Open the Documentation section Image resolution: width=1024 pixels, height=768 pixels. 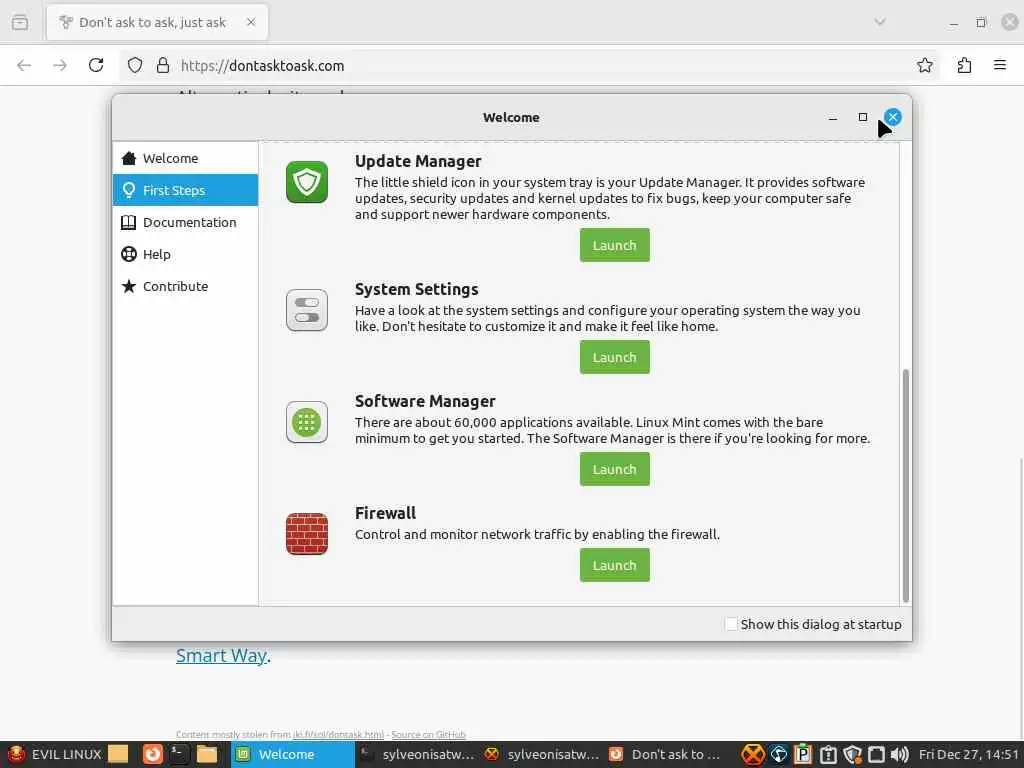pyautogui.click(x=185, y=222)
